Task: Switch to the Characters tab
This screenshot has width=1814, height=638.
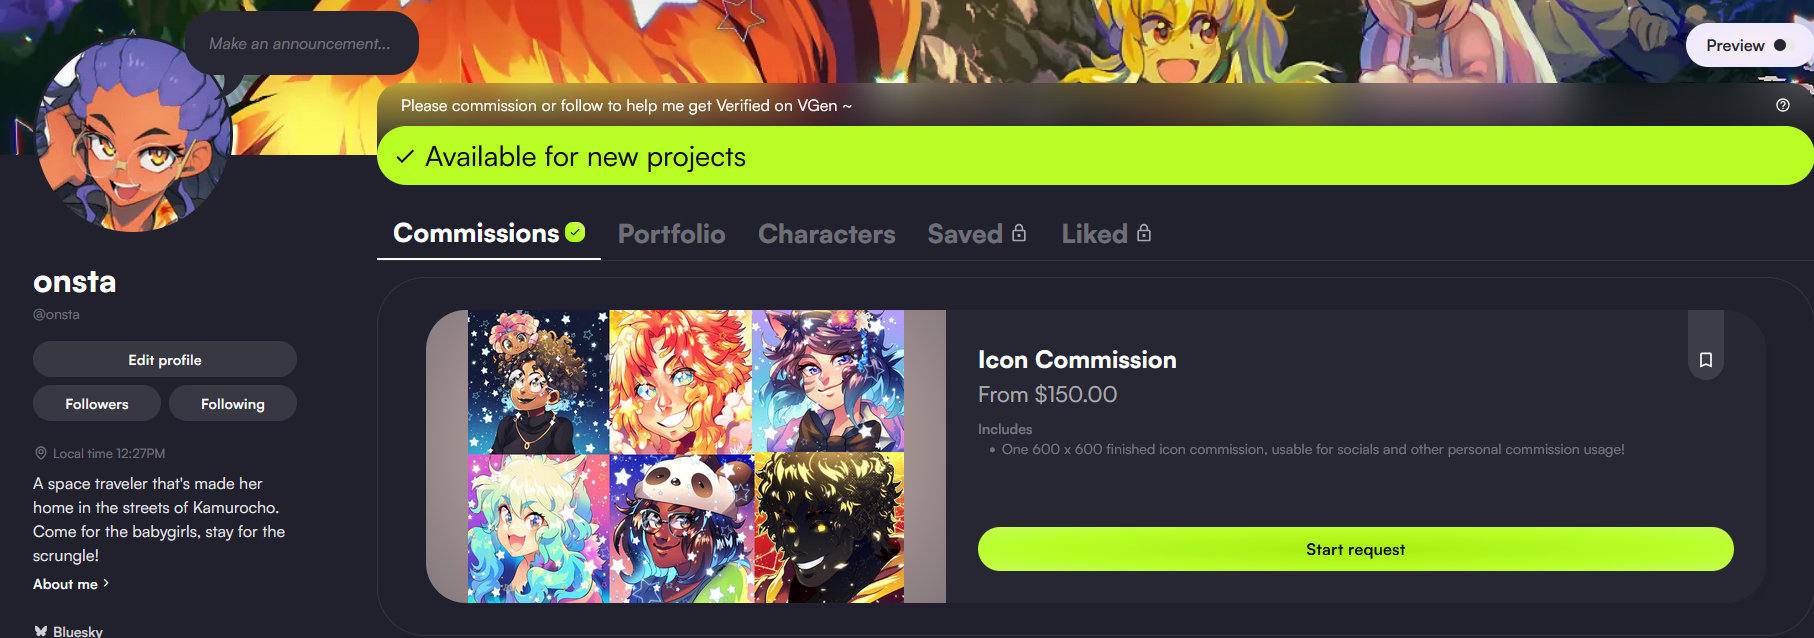Action: tap(827, 234)
